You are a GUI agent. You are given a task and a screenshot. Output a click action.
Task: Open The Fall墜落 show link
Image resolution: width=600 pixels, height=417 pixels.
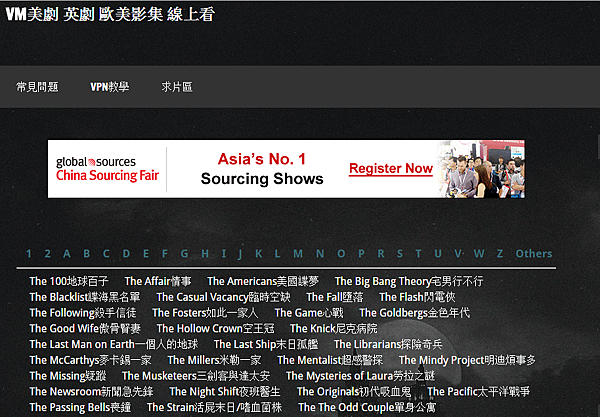tap(335, 297)
